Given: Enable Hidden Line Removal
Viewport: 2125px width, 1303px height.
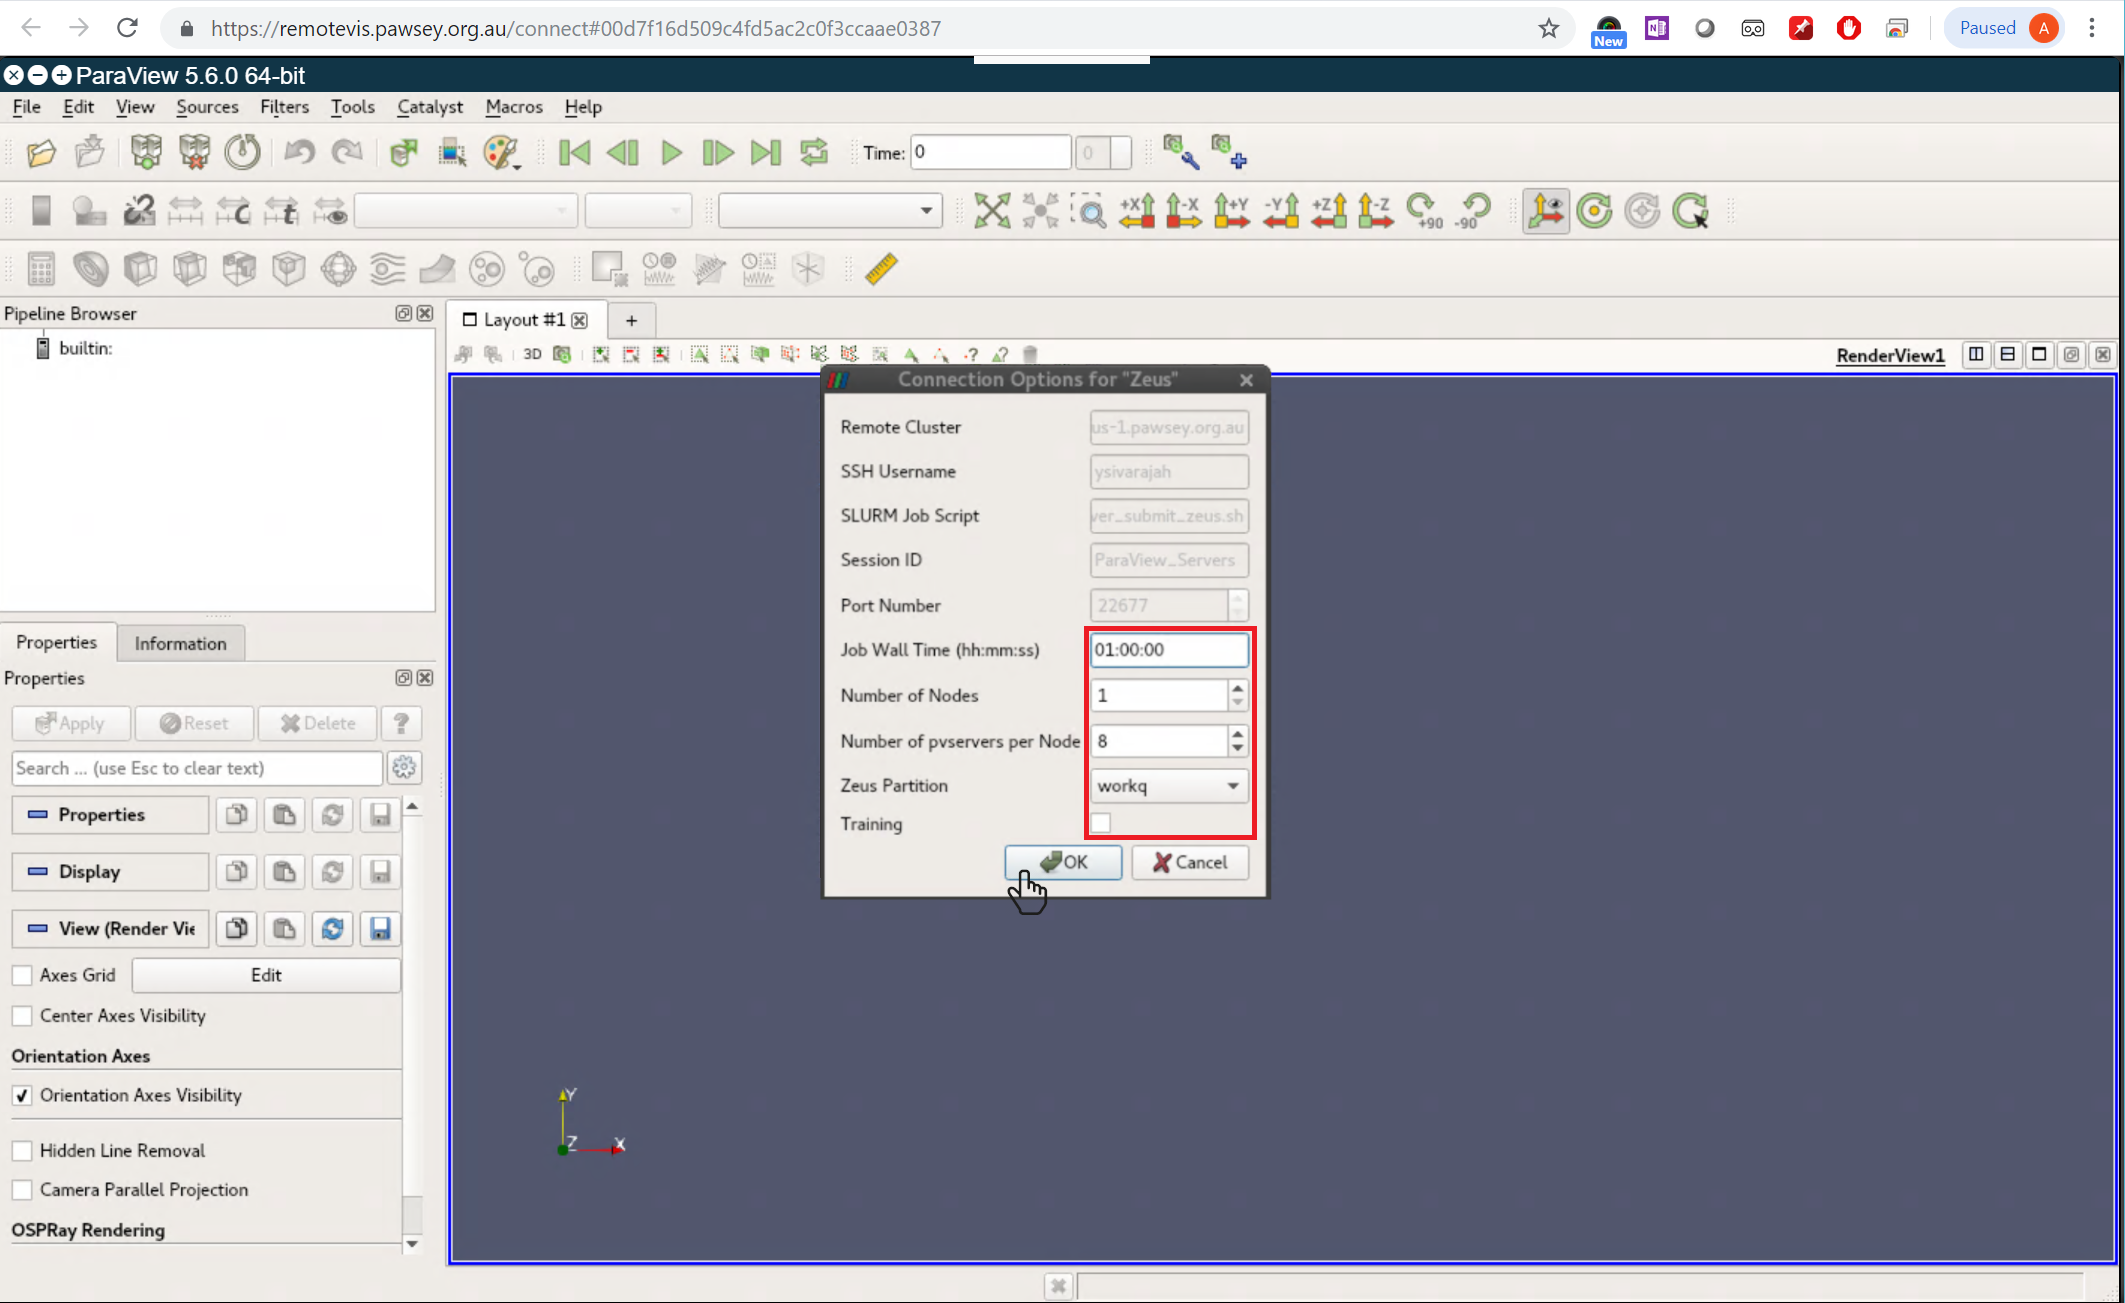Looking at the screenshot, I should click(22, 1150).
